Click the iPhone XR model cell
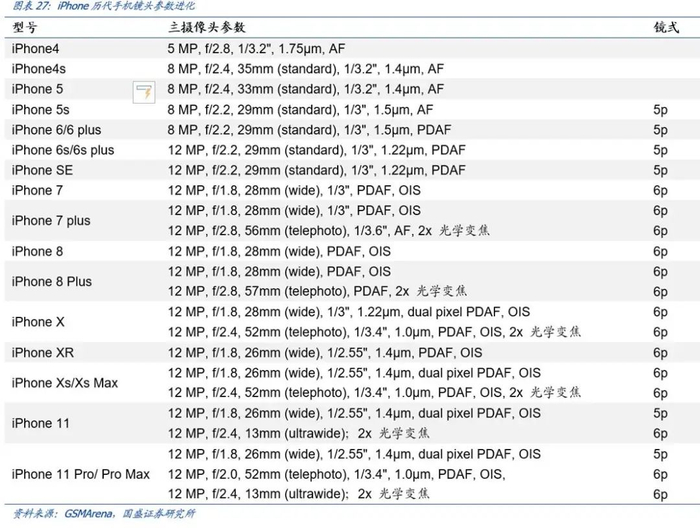 43,353
